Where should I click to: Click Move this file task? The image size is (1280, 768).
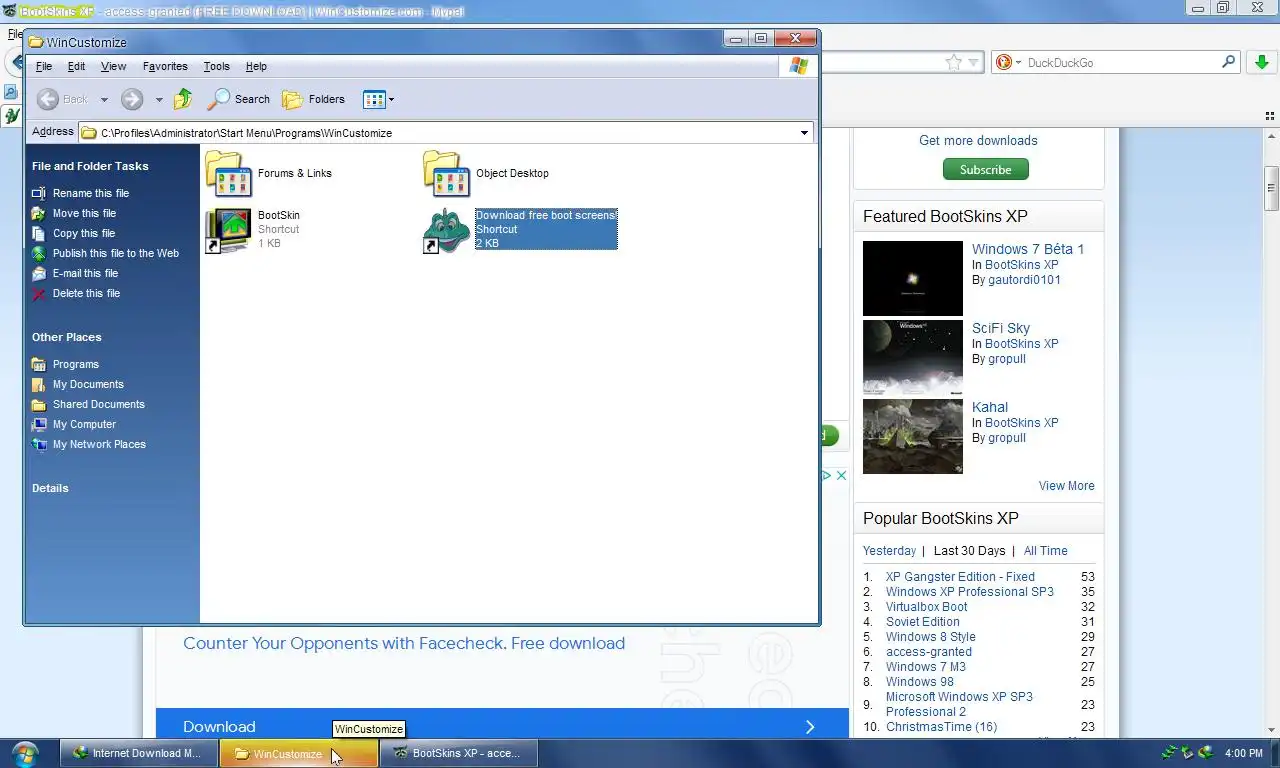click(84, 213)
